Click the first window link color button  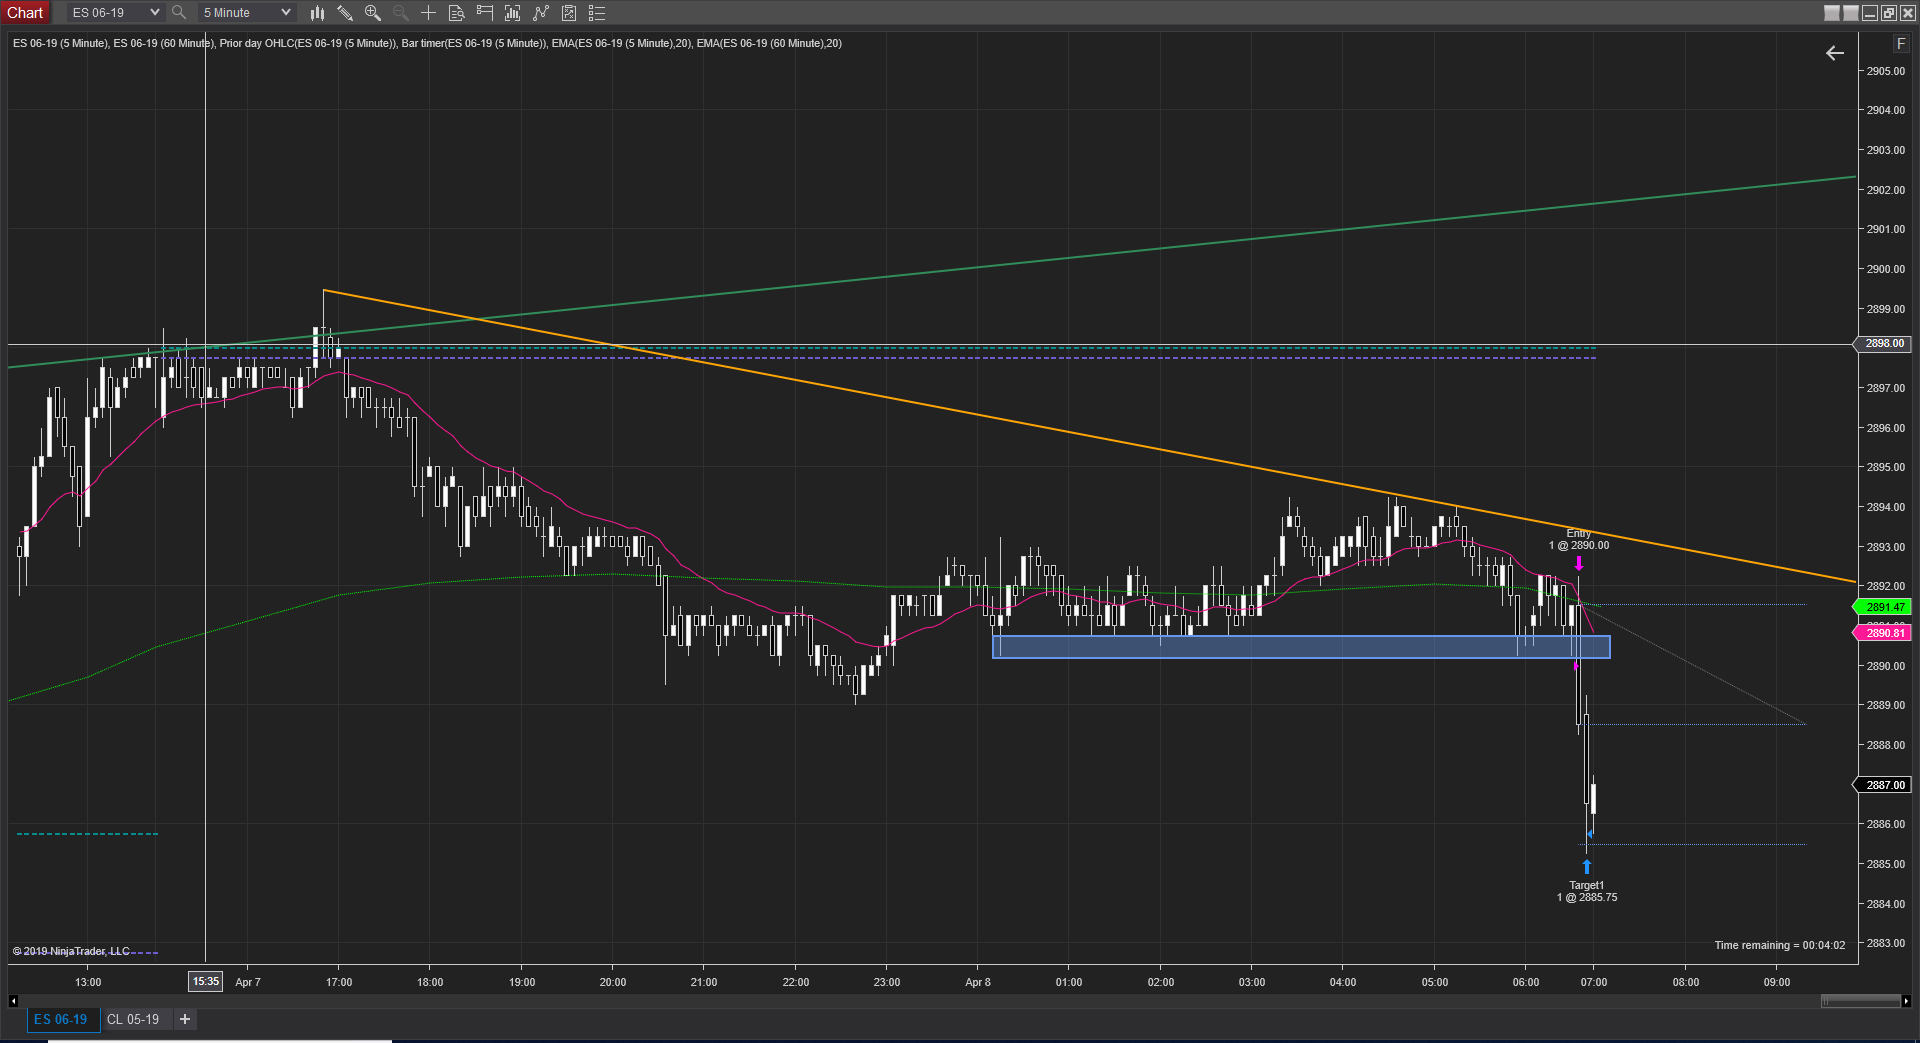[1832, 13]
